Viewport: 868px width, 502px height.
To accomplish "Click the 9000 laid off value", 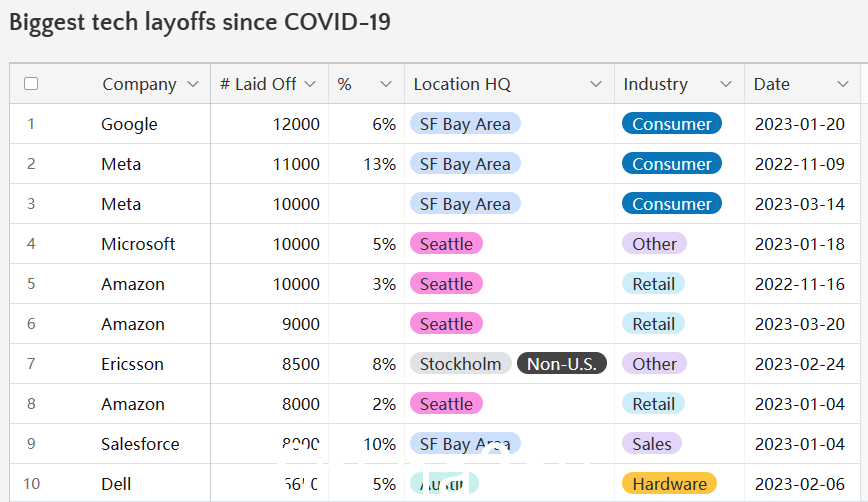I will (301, 324).
